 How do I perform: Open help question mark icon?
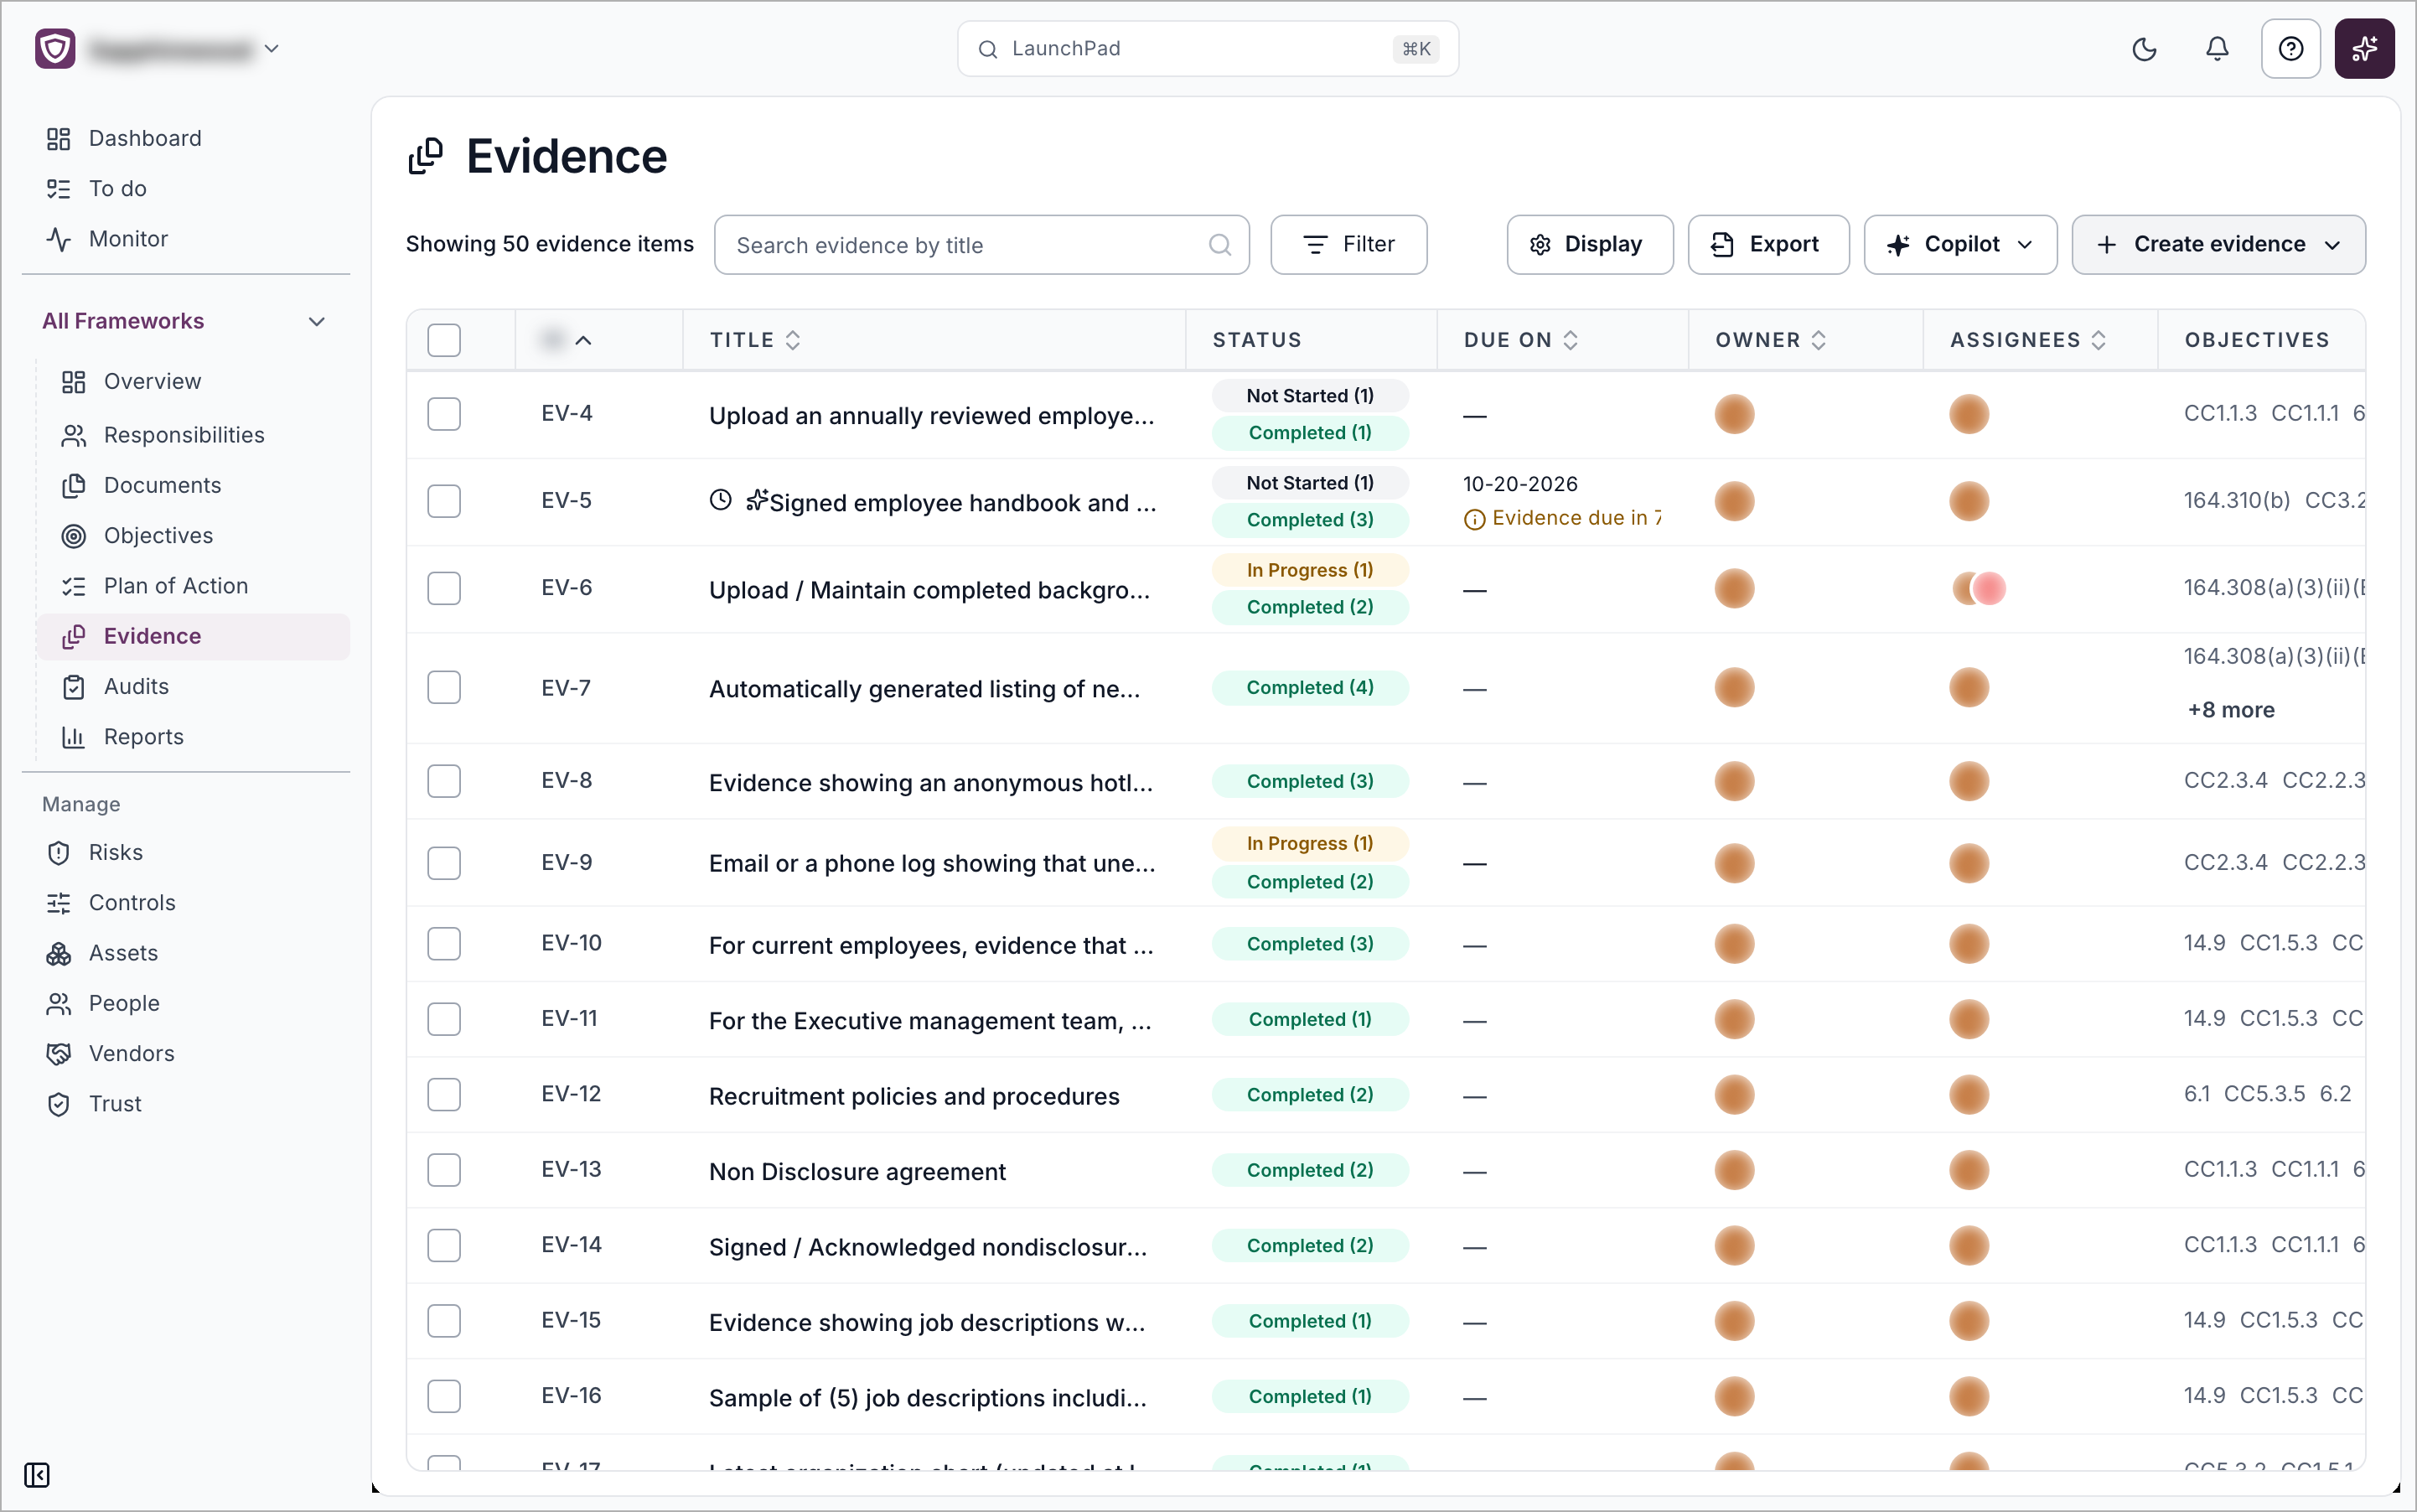pyautogui.click(x=2290, y=49)
